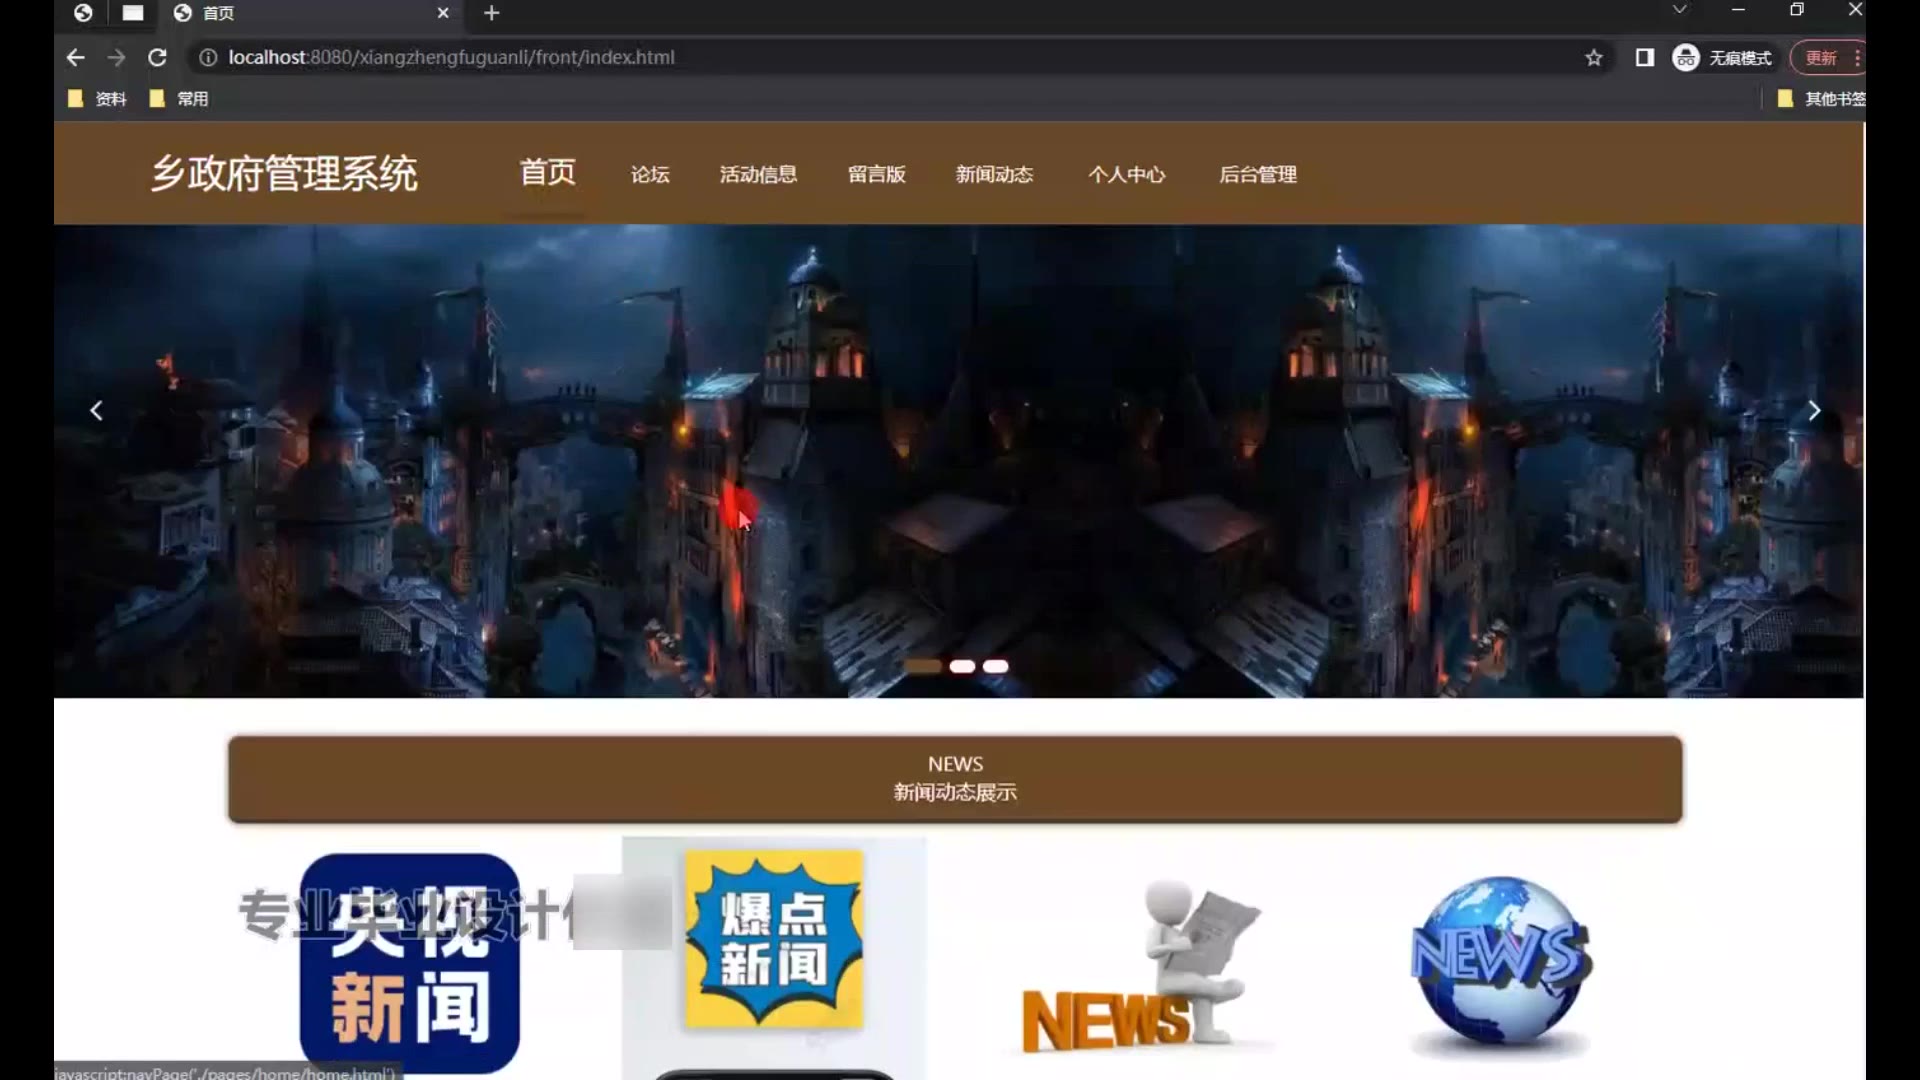This screenshot has width=1920, height=1080.
Task: Select the second carousel indicator dot
Action: point(962,667)
